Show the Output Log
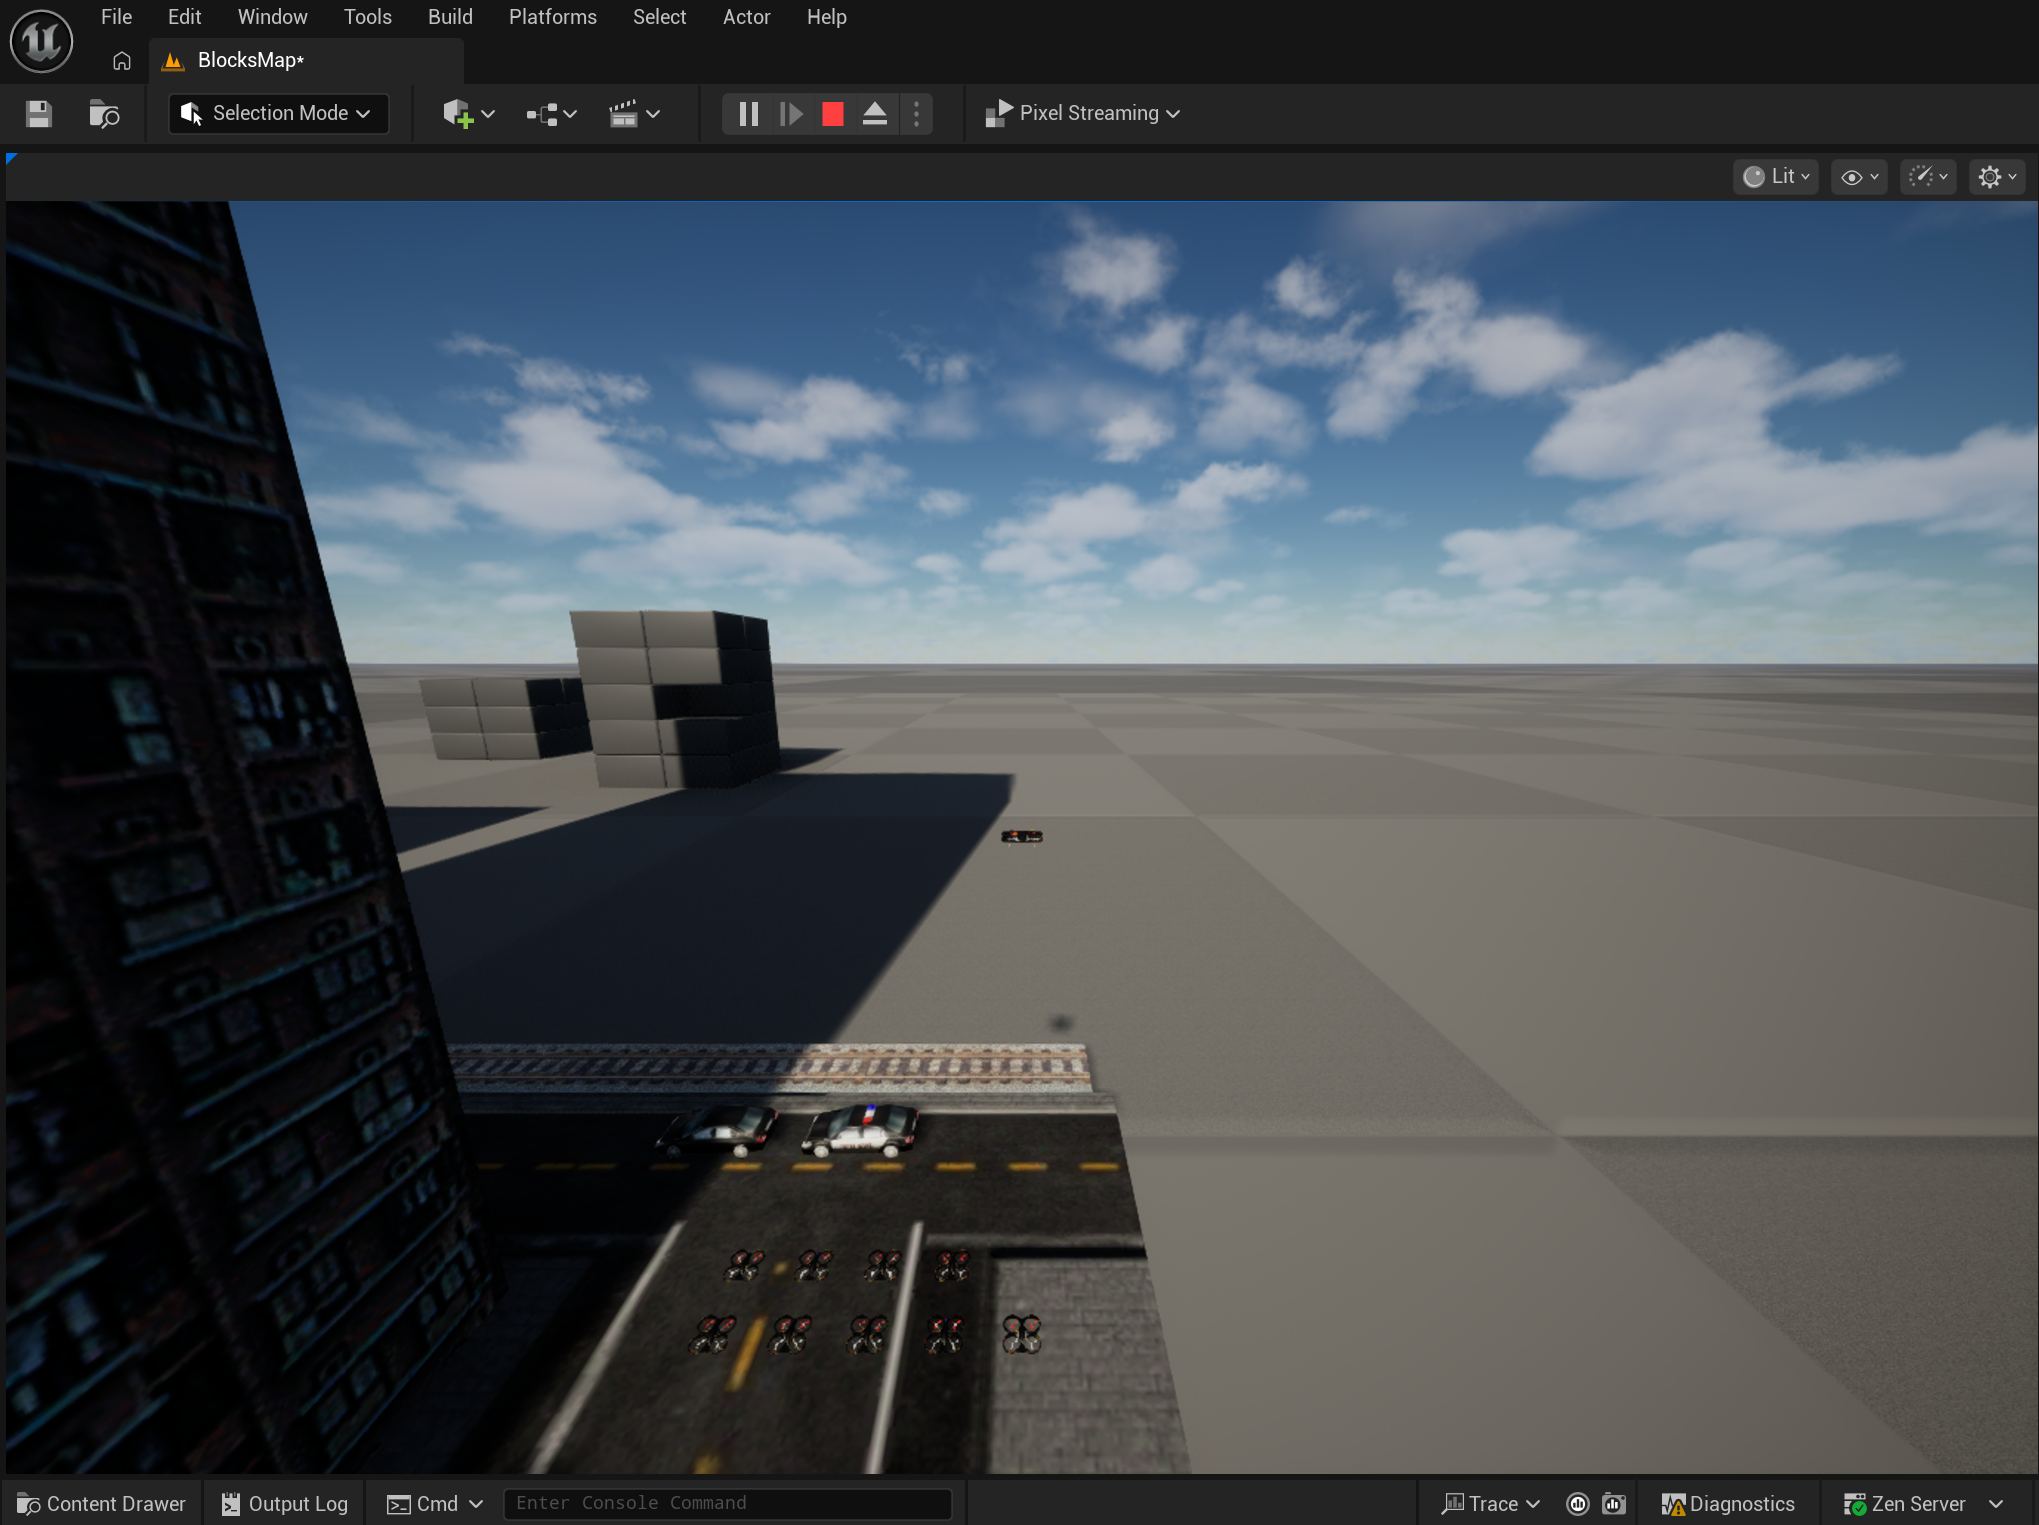The height and width of the screenshot is (1525, 2039). 285,1503
